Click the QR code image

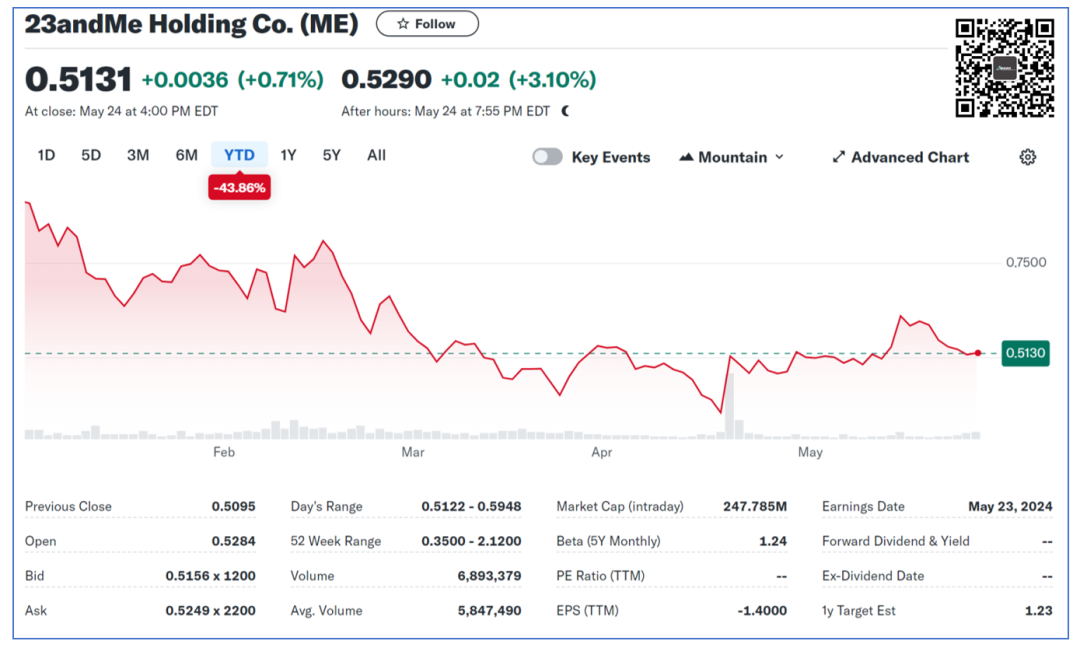coord(1005,68)
